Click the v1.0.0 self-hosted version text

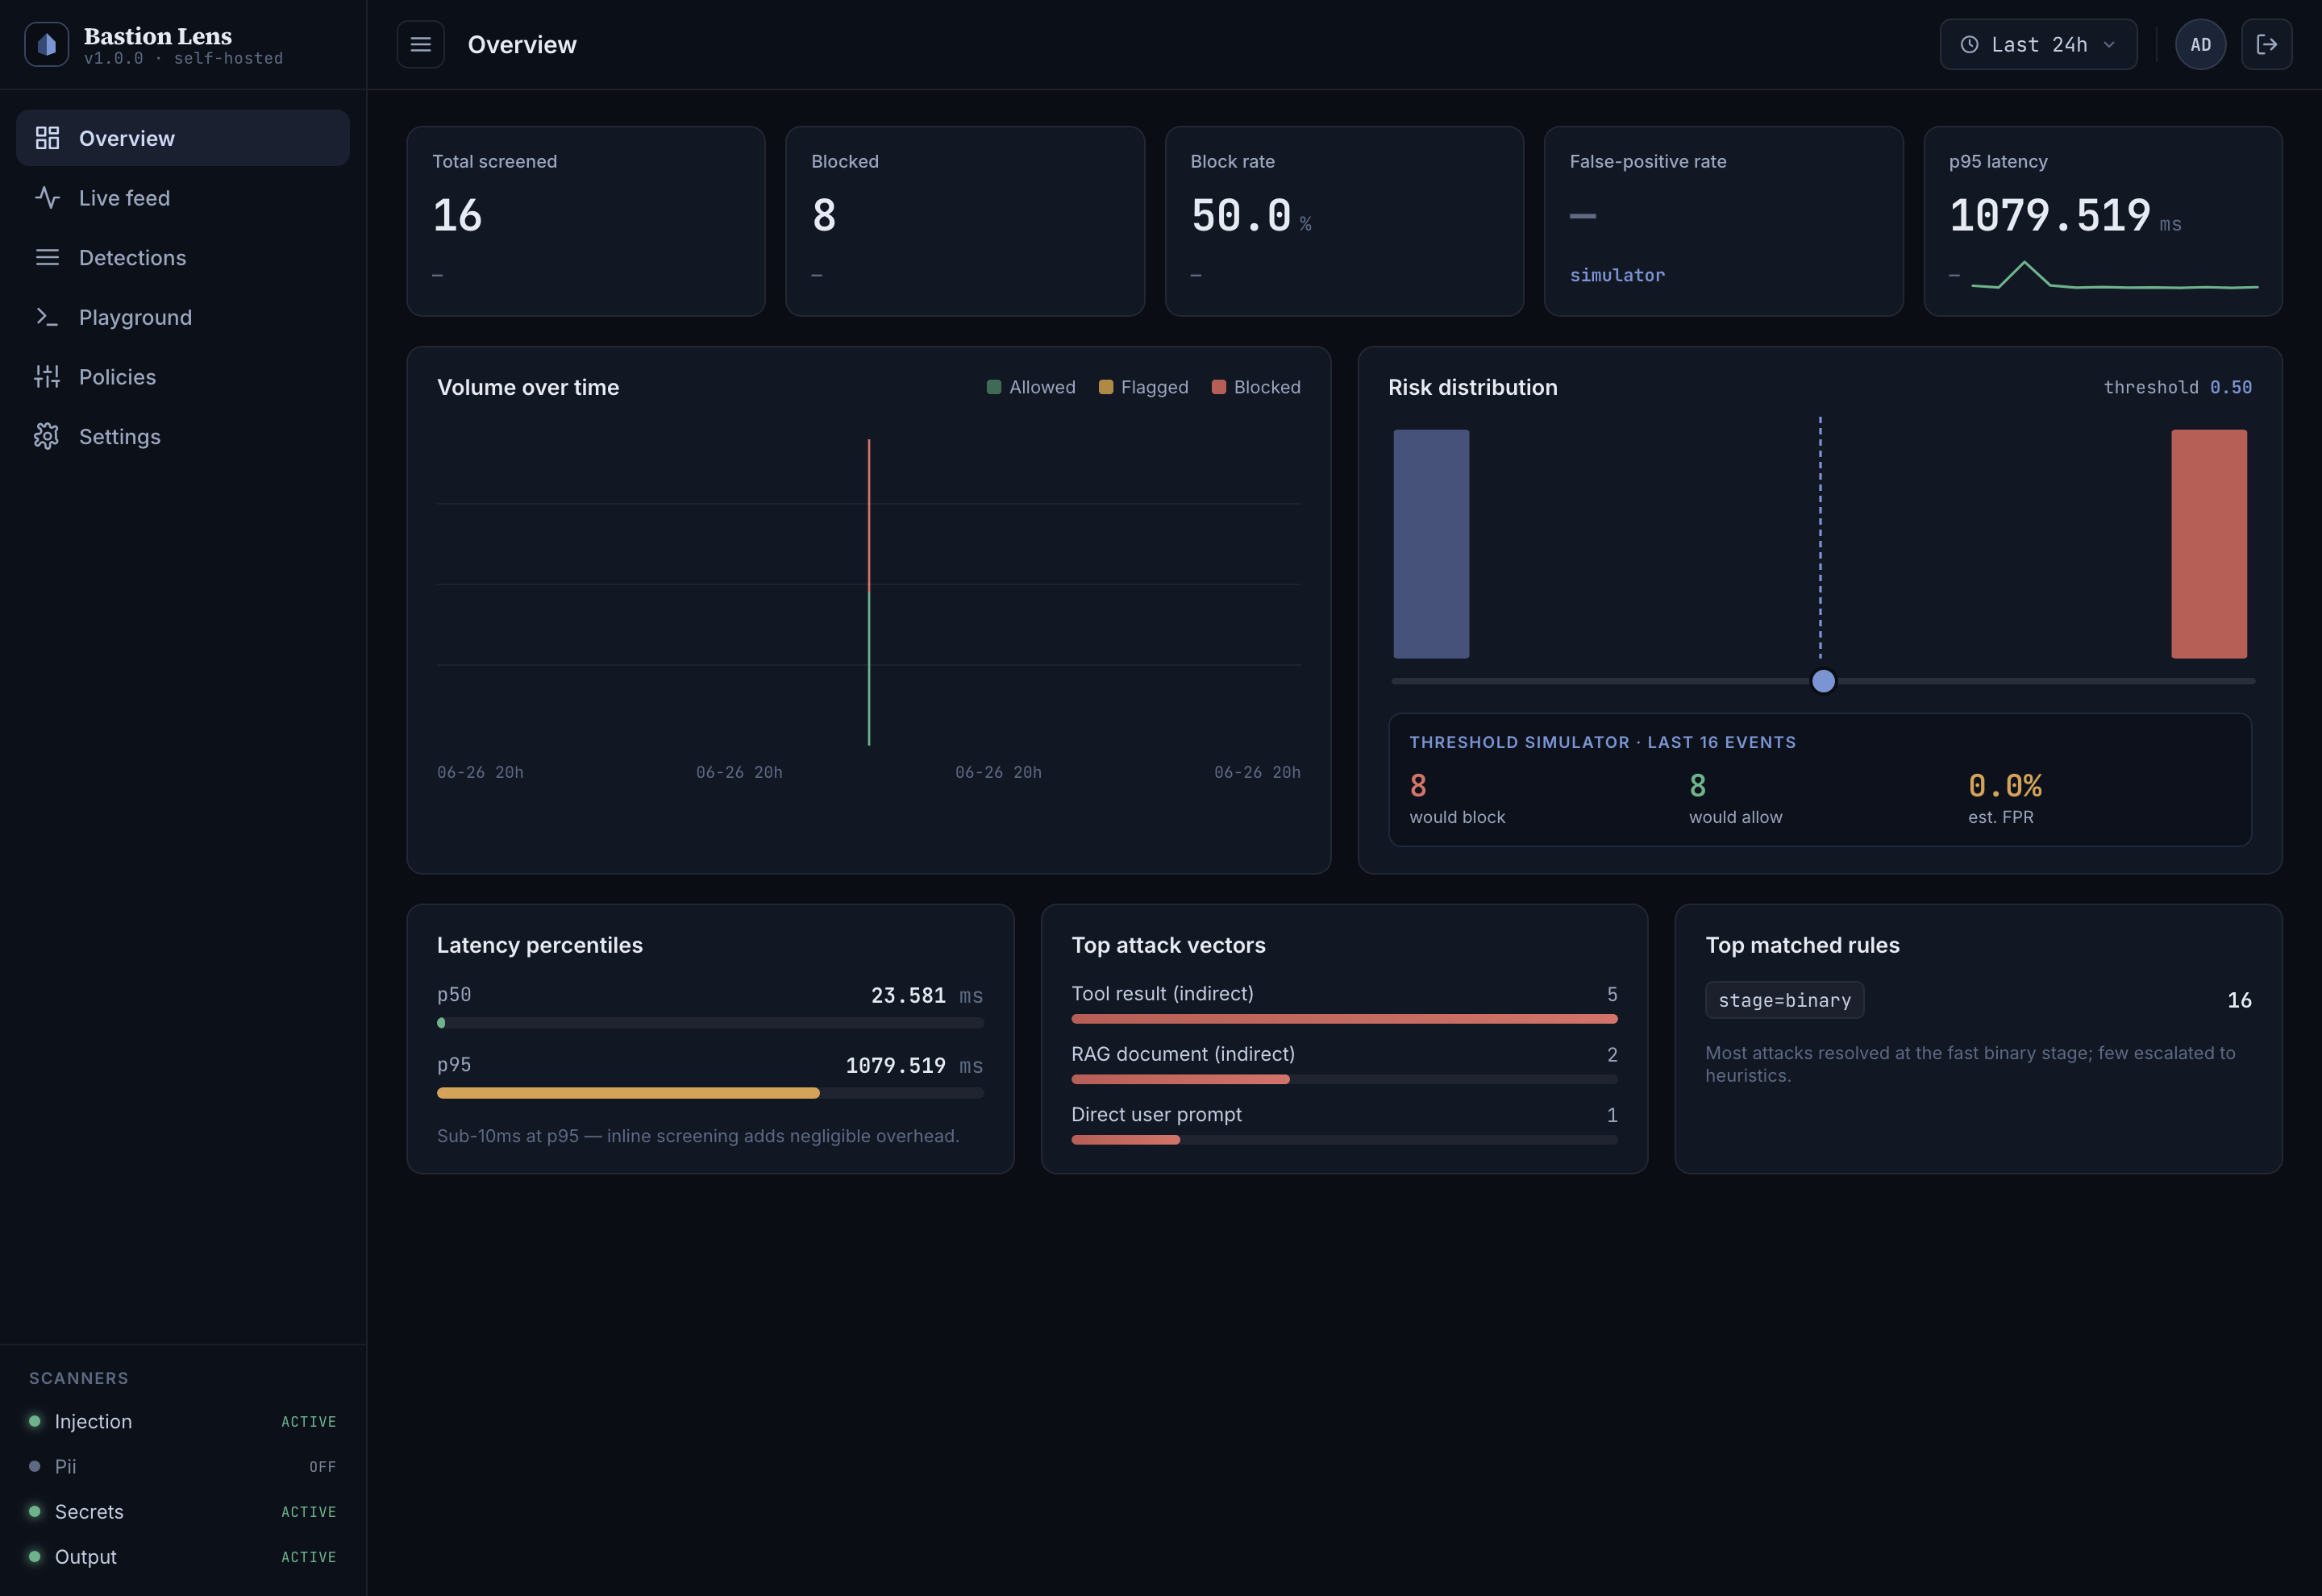coord(183,59)
